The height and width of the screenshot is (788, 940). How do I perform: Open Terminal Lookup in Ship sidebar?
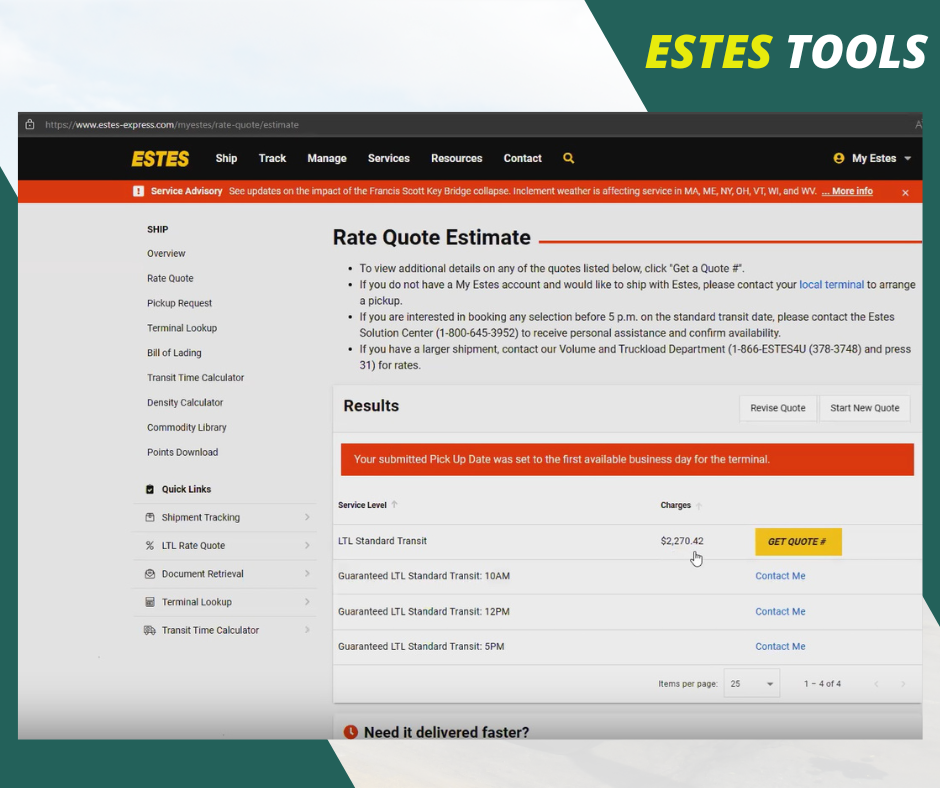coord(182,328)
